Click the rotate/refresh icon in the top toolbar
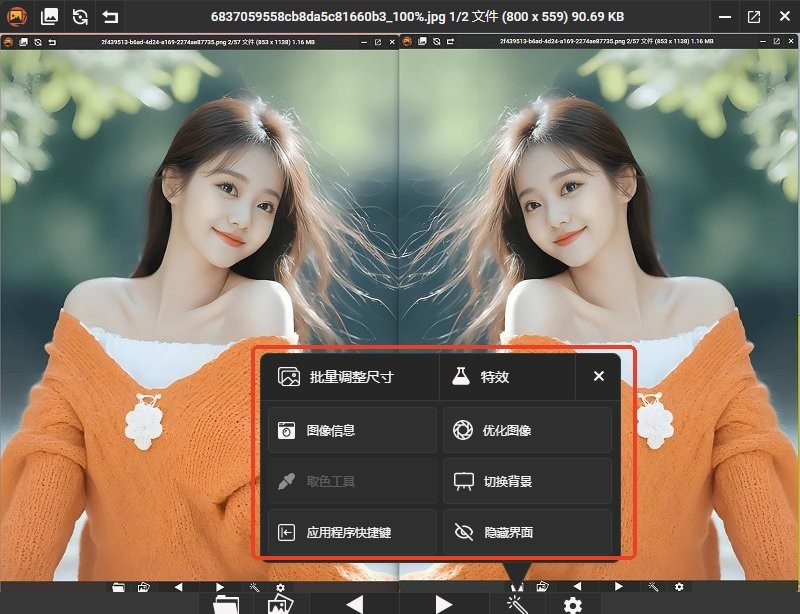The height and width of the screenshot is (614, 800). click(82, 17)
